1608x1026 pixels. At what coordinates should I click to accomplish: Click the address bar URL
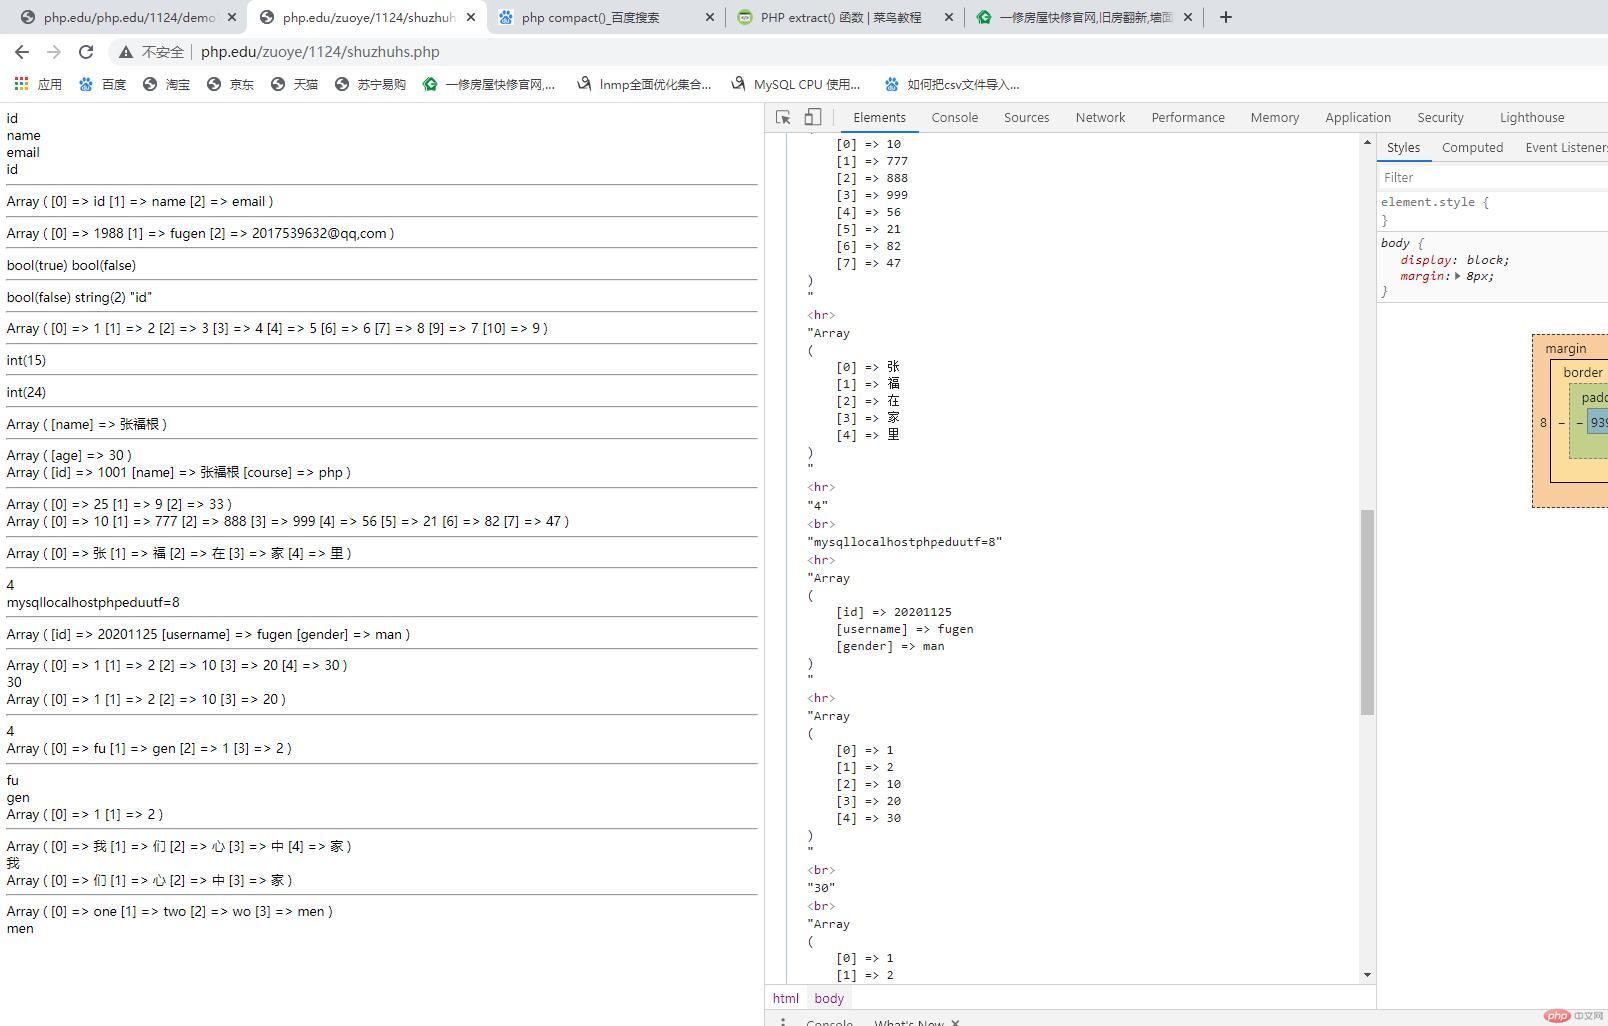[x=320, y=52]
